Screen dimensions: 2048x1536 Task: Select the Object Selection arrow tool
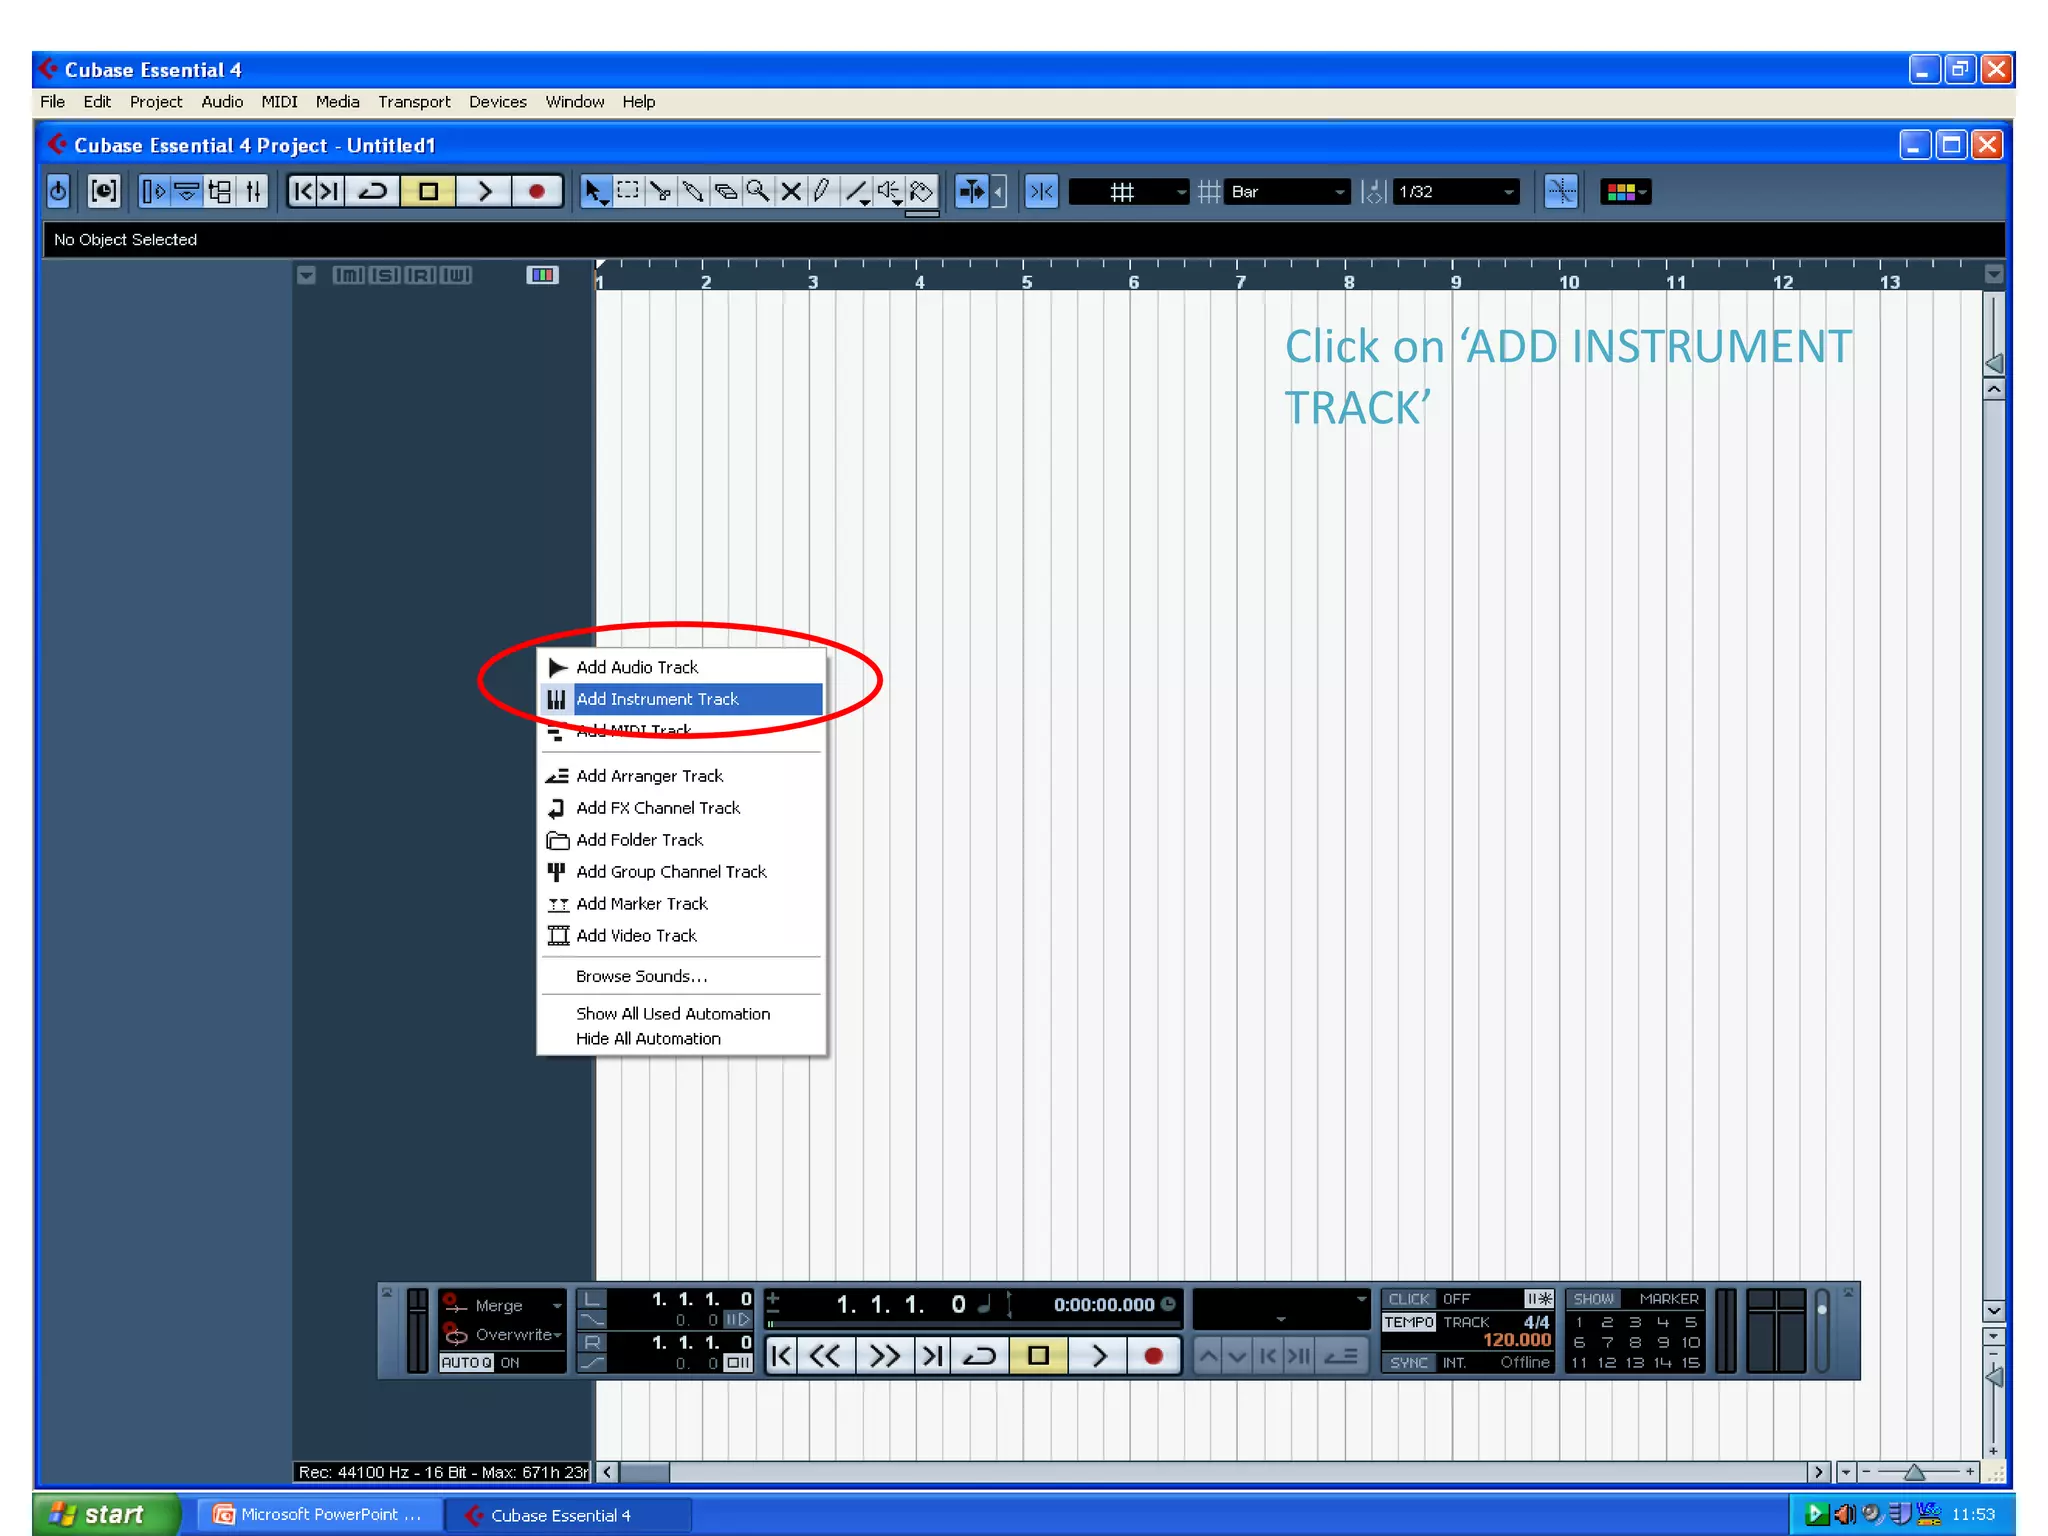click(595, 191)
